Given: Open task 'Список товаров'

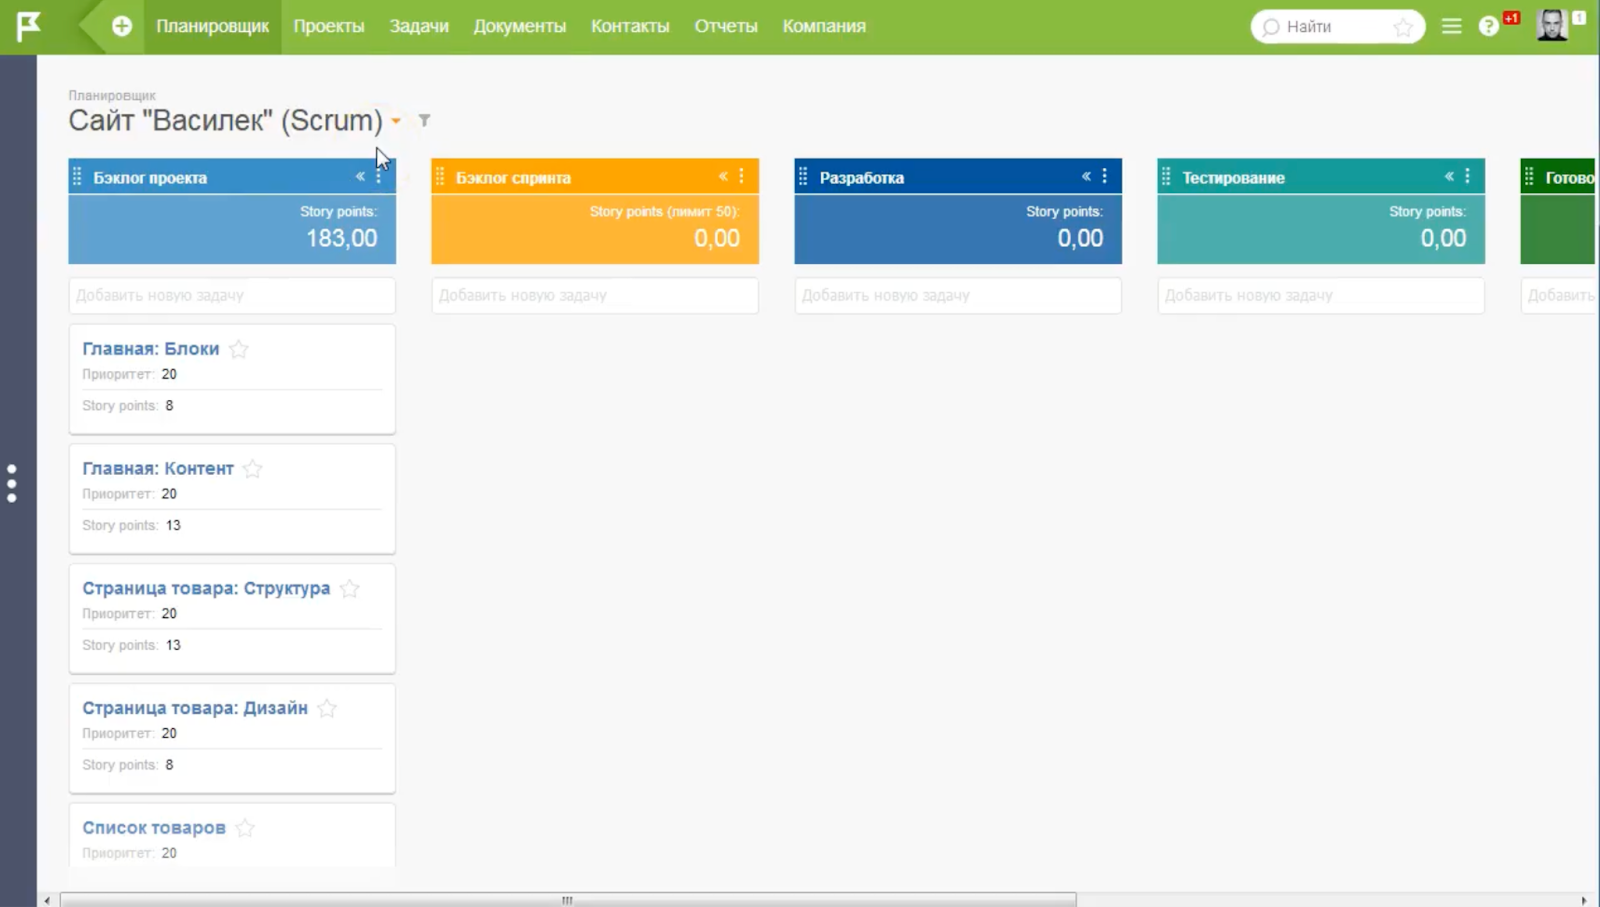Looking at the screenshot, I should coord(154,828).
